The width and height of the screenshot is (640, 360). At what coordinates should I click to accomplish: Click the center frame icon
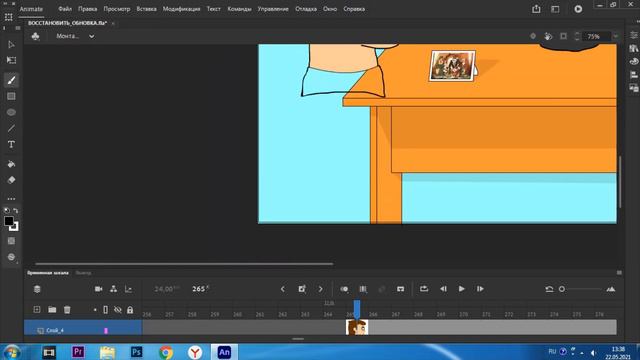(400, 289)
